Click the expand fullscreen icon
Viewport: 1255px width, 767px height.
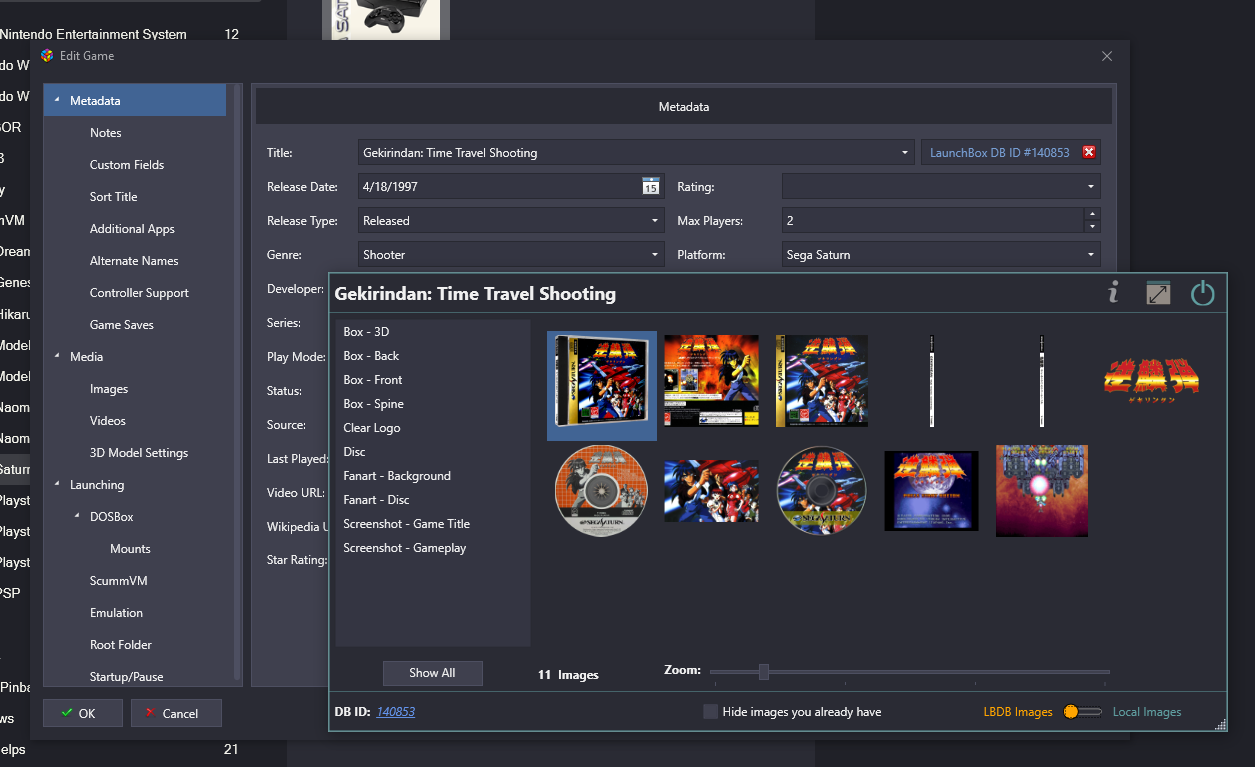click(x=1158, y=294)
